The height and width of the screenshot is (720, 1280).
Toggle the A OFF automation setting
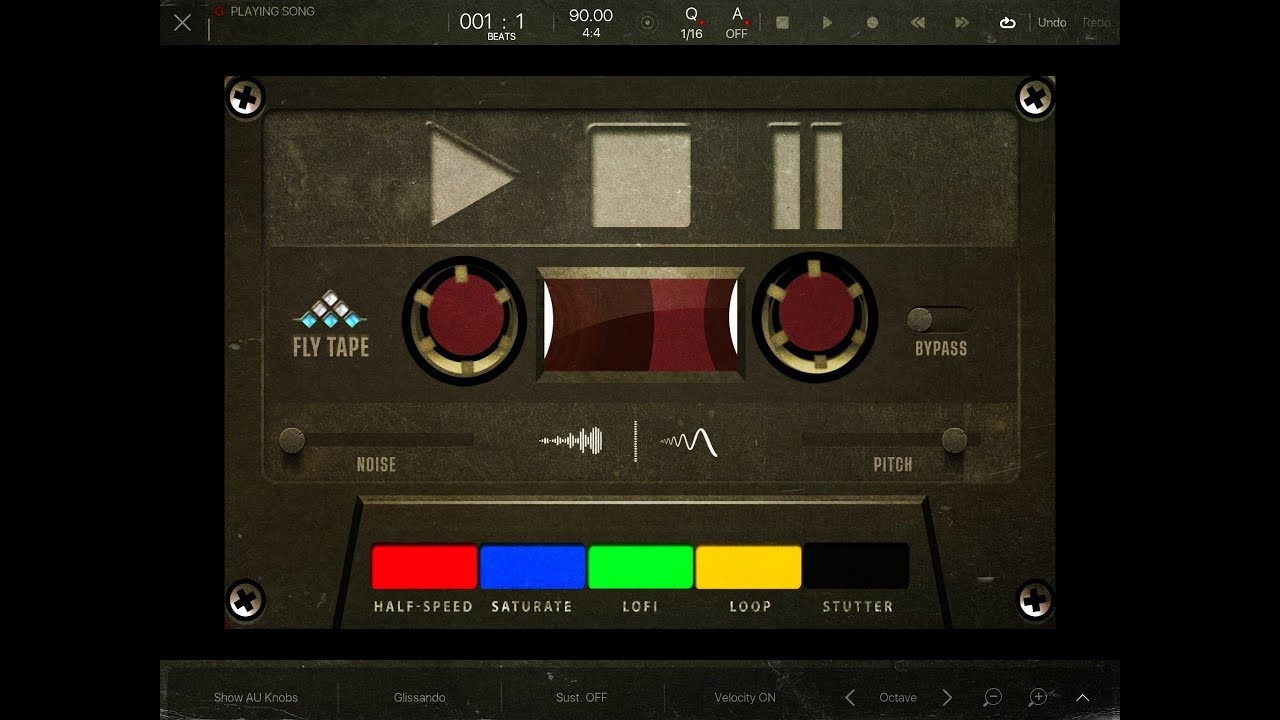click(737, 23)
